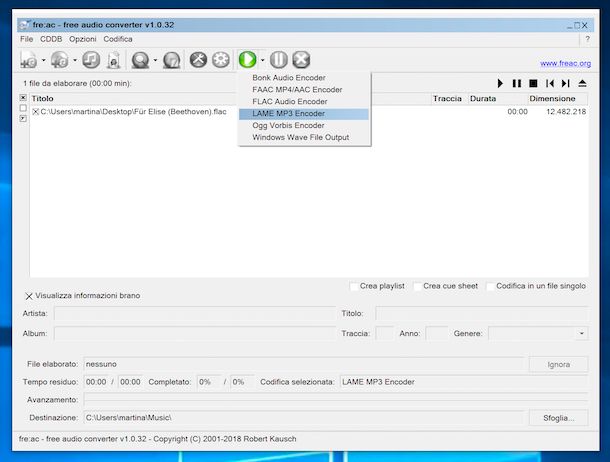The image size is (610, 462).
Task: Choose Windows Wave File Output
Action: (x=304, y=137)
